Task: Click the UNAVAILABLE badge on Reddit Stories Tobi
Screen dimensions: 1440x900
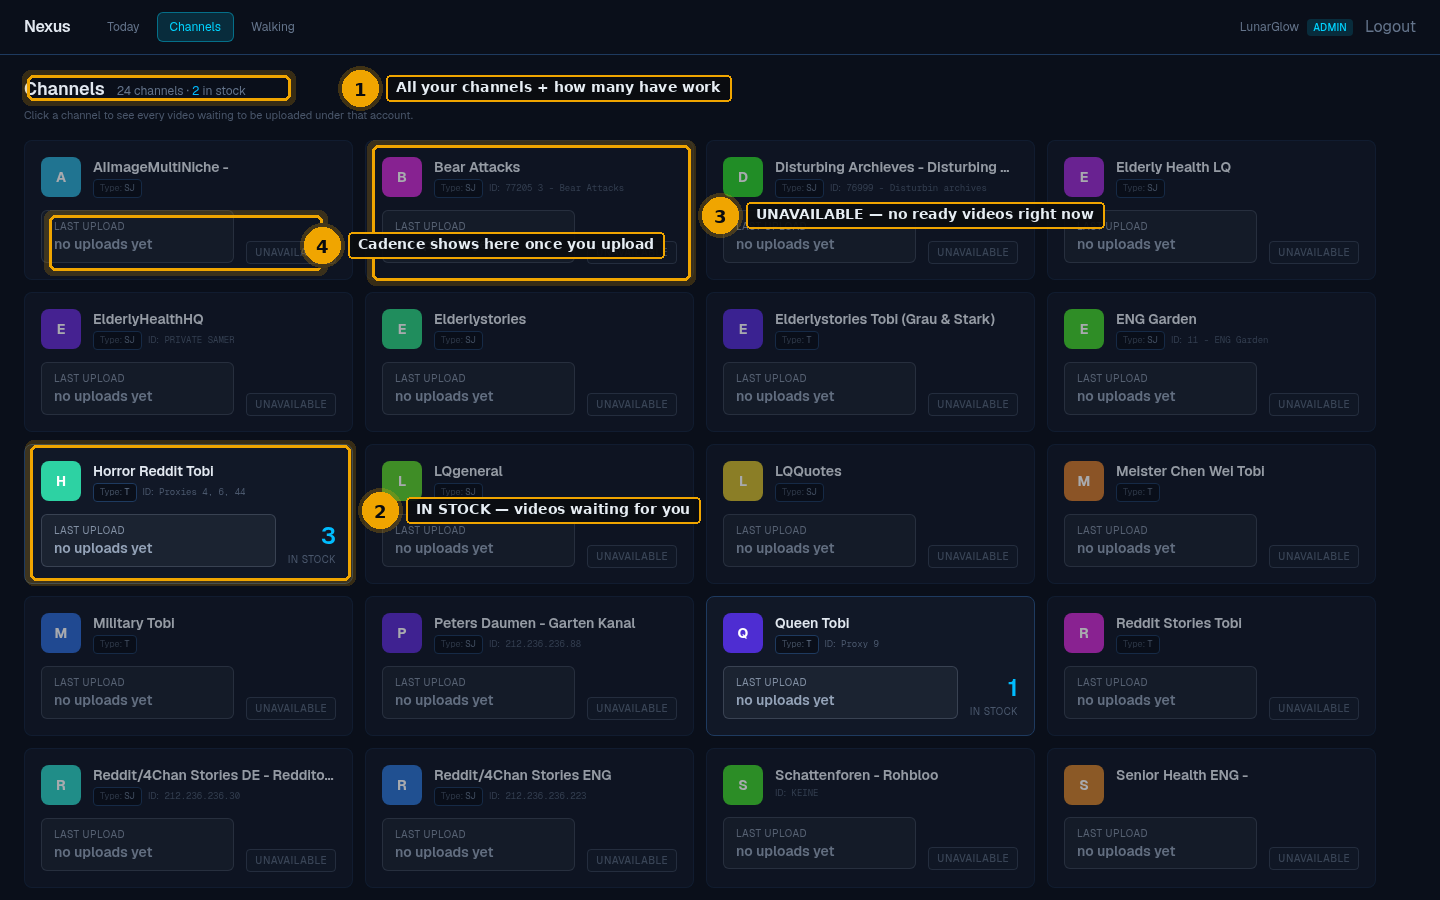Action: pos(1314,708)
